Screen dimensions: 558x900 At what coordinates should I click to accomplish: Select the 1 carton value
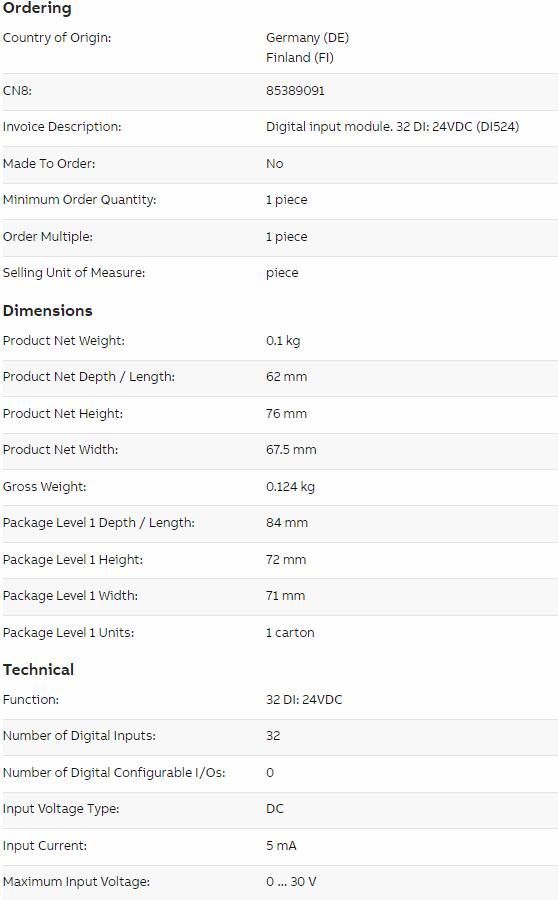point(290,633)
